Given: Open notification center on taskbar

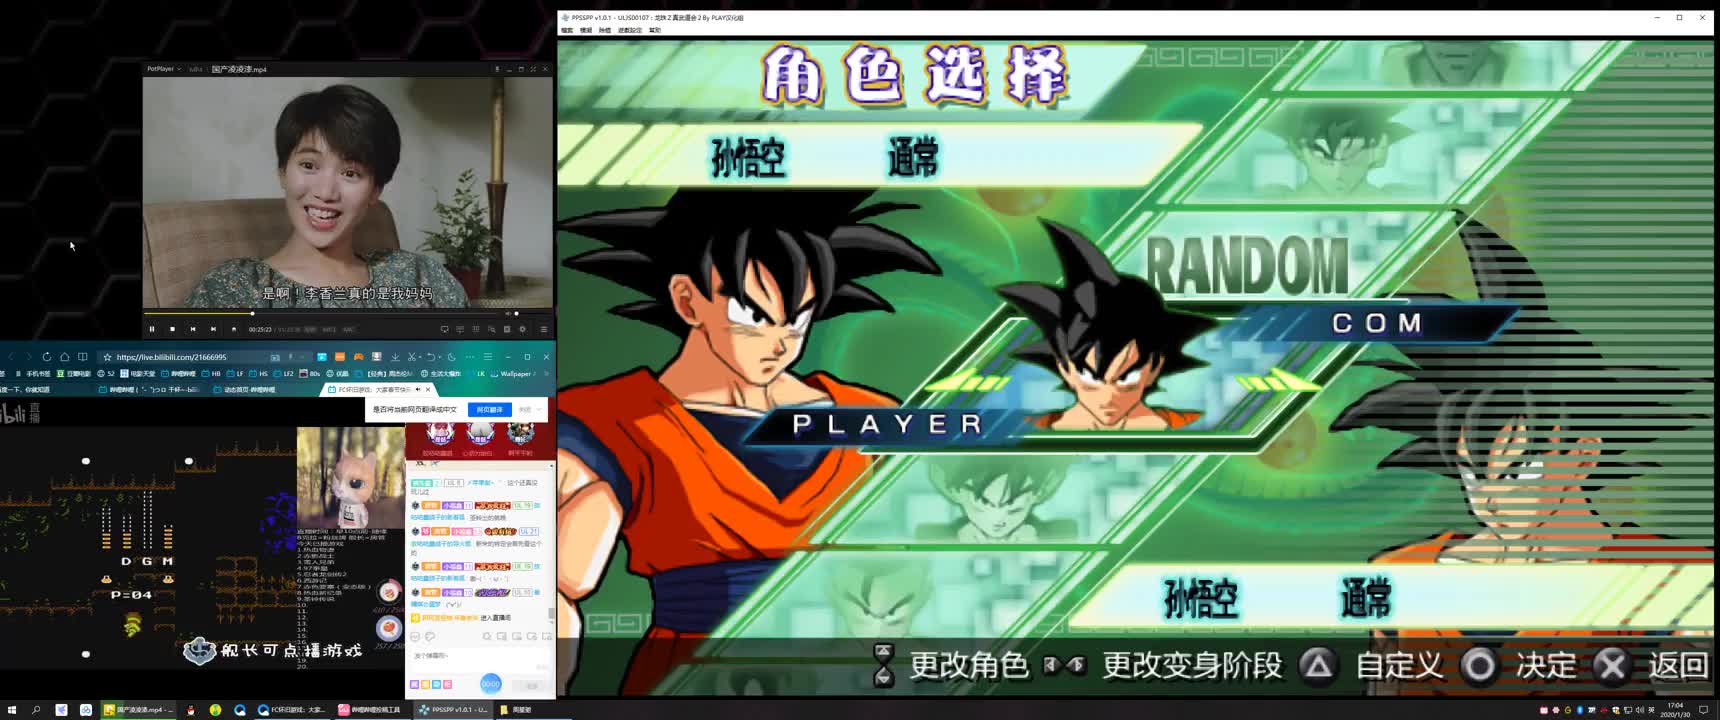Looking at the screenshot, I should coord(1704,710).
